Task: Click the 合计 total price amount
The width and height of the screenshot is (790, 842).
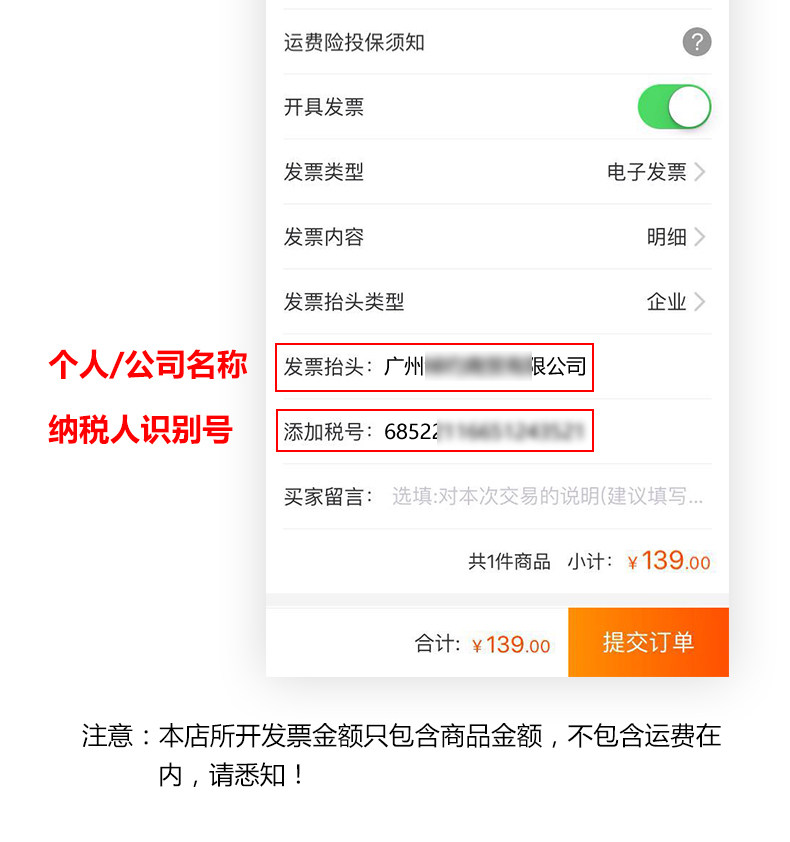Action: (x=511, y=644)
